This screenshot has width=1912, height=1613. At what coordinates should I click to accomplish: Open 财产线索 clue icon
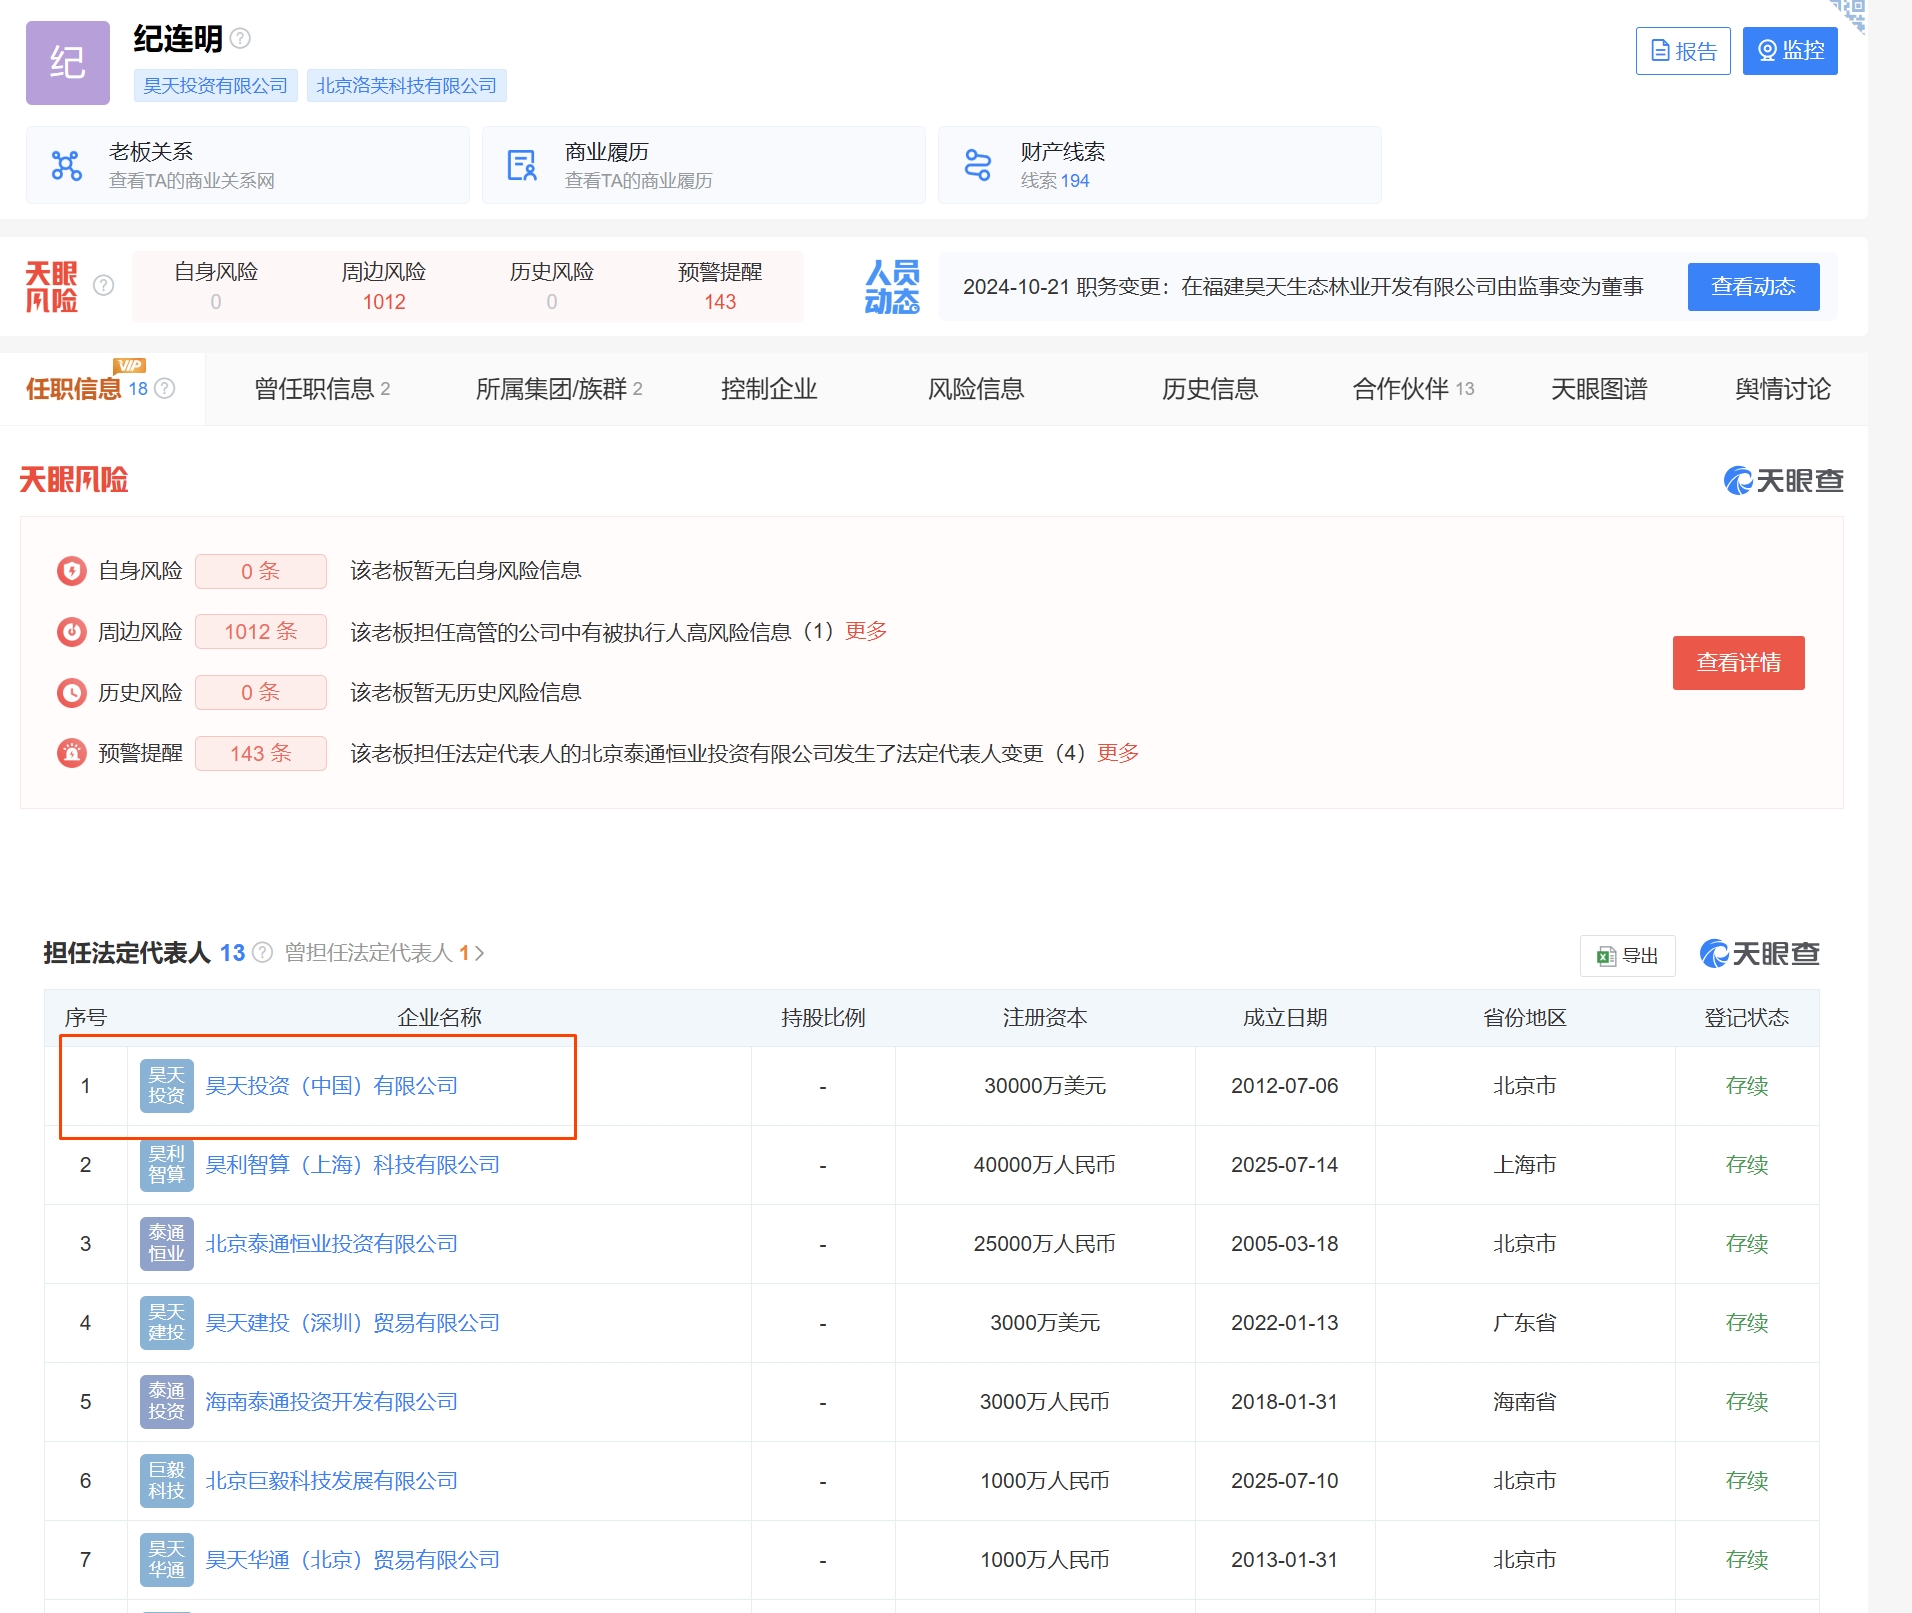coord(977,165)
